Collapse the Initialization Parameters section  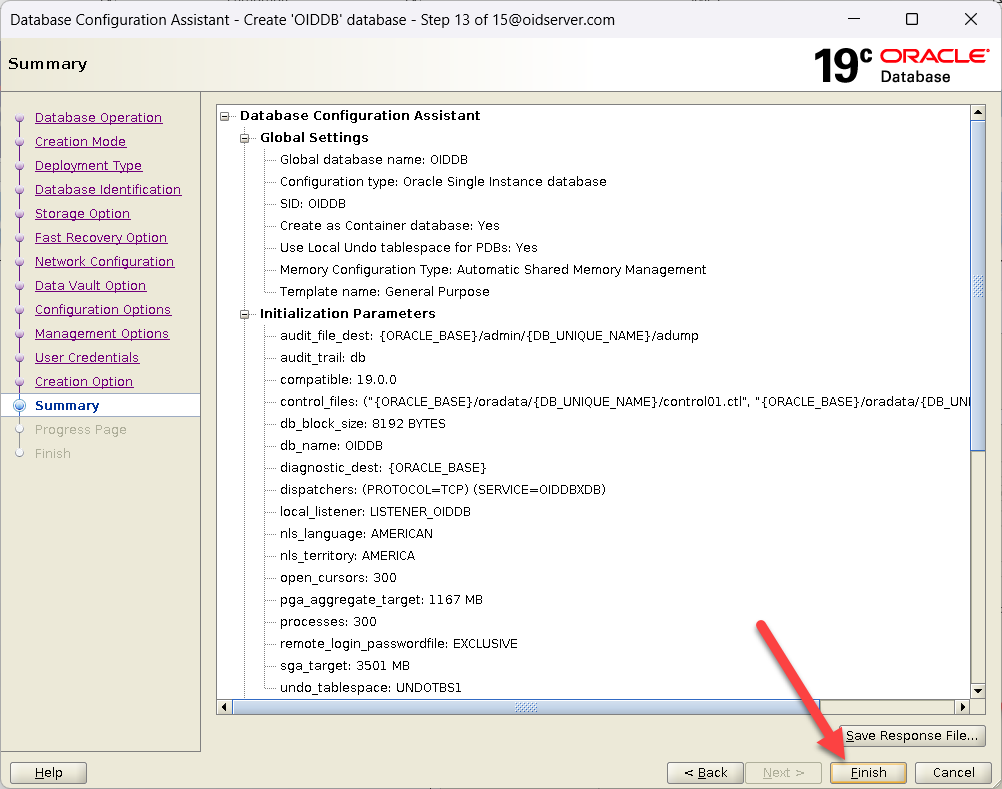245,314
